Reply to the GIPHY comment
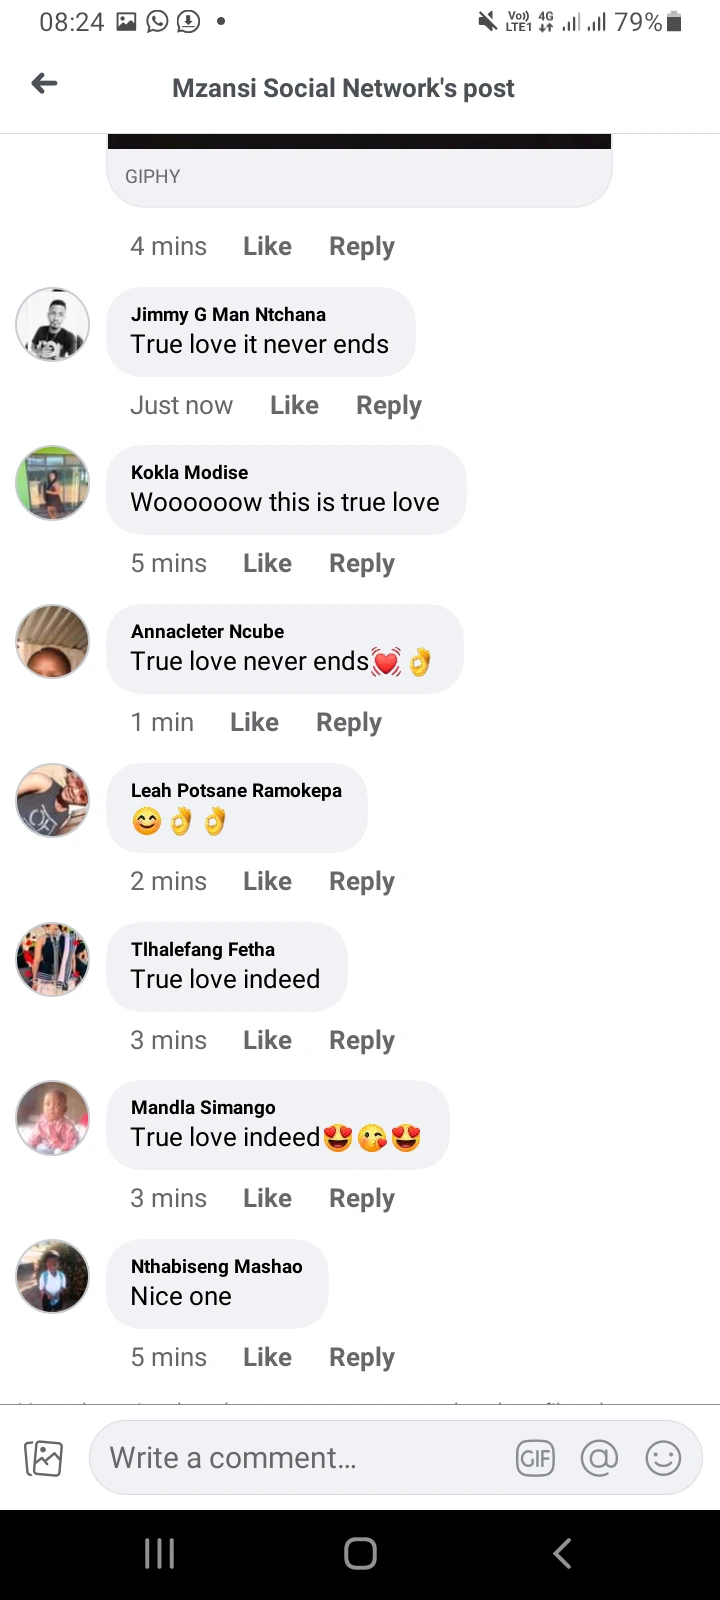This screenshot has width=720, height=1600. 362,247
